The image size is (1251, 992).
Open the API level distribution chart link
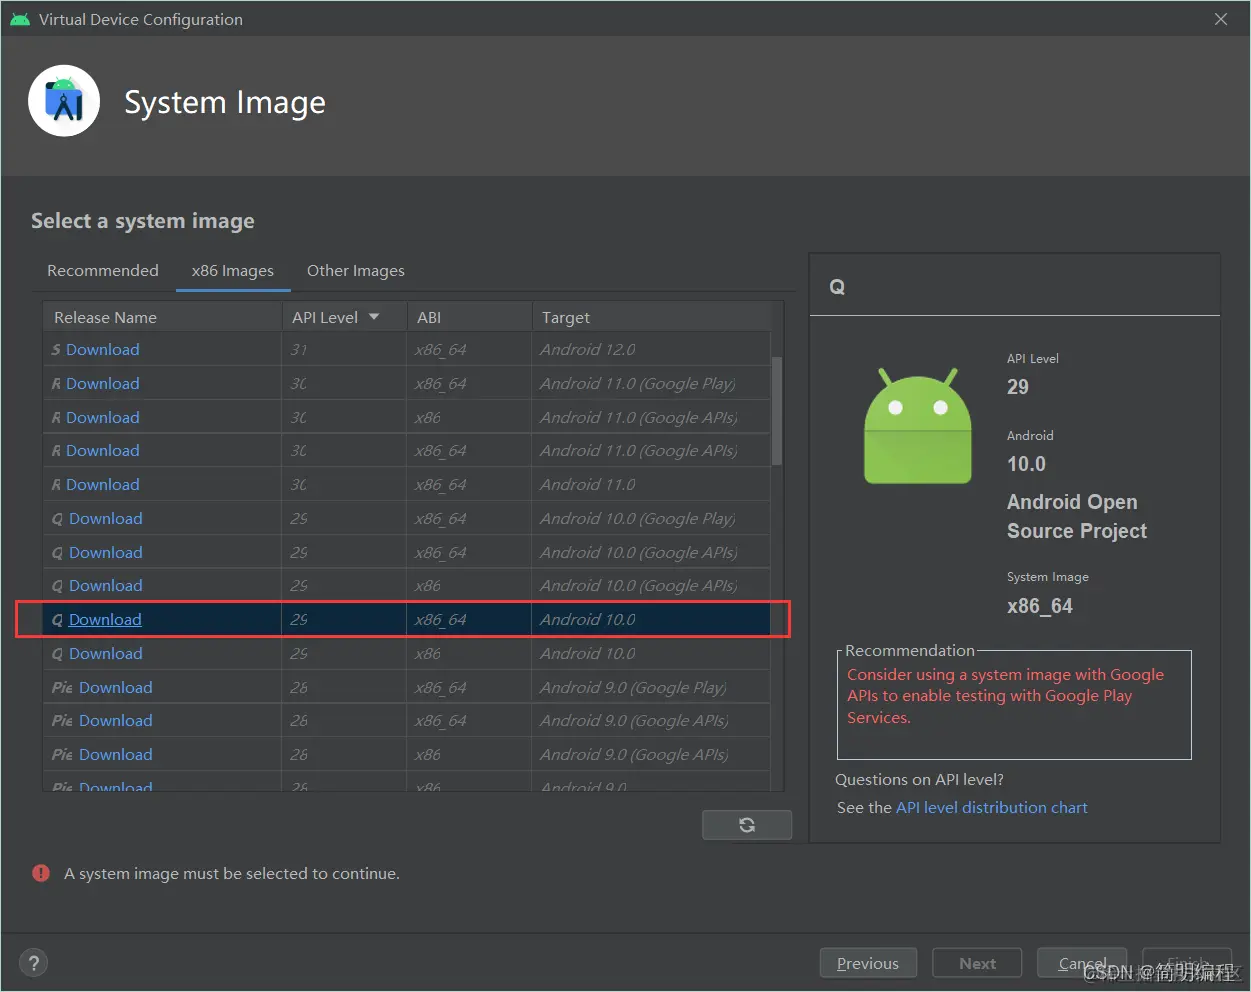click(x=991, y=807)
